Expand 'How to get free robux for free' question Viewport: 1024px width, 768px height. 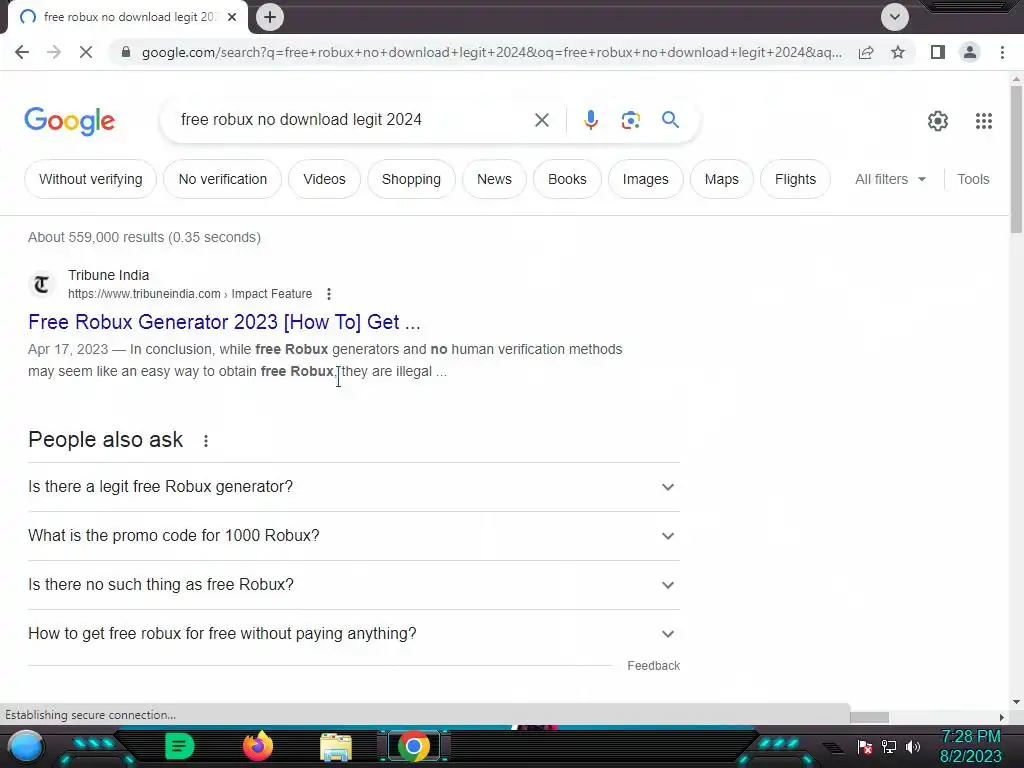click(x=353, y=634)
